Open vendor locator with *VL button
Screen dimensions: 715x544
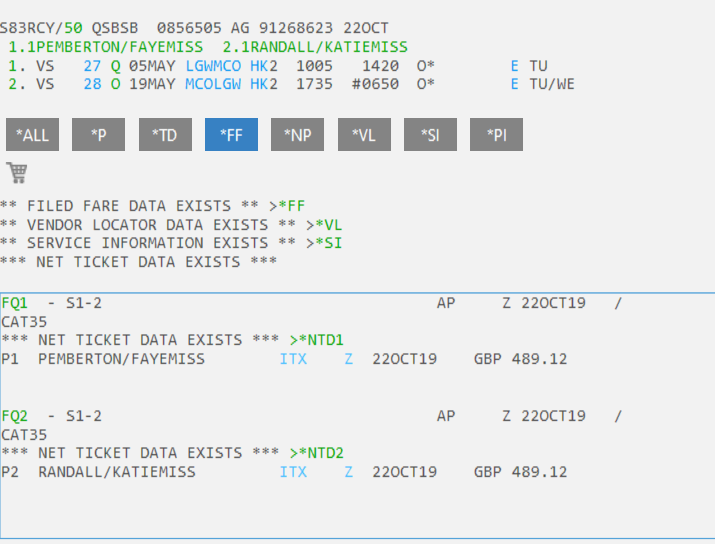click(364, 135)
